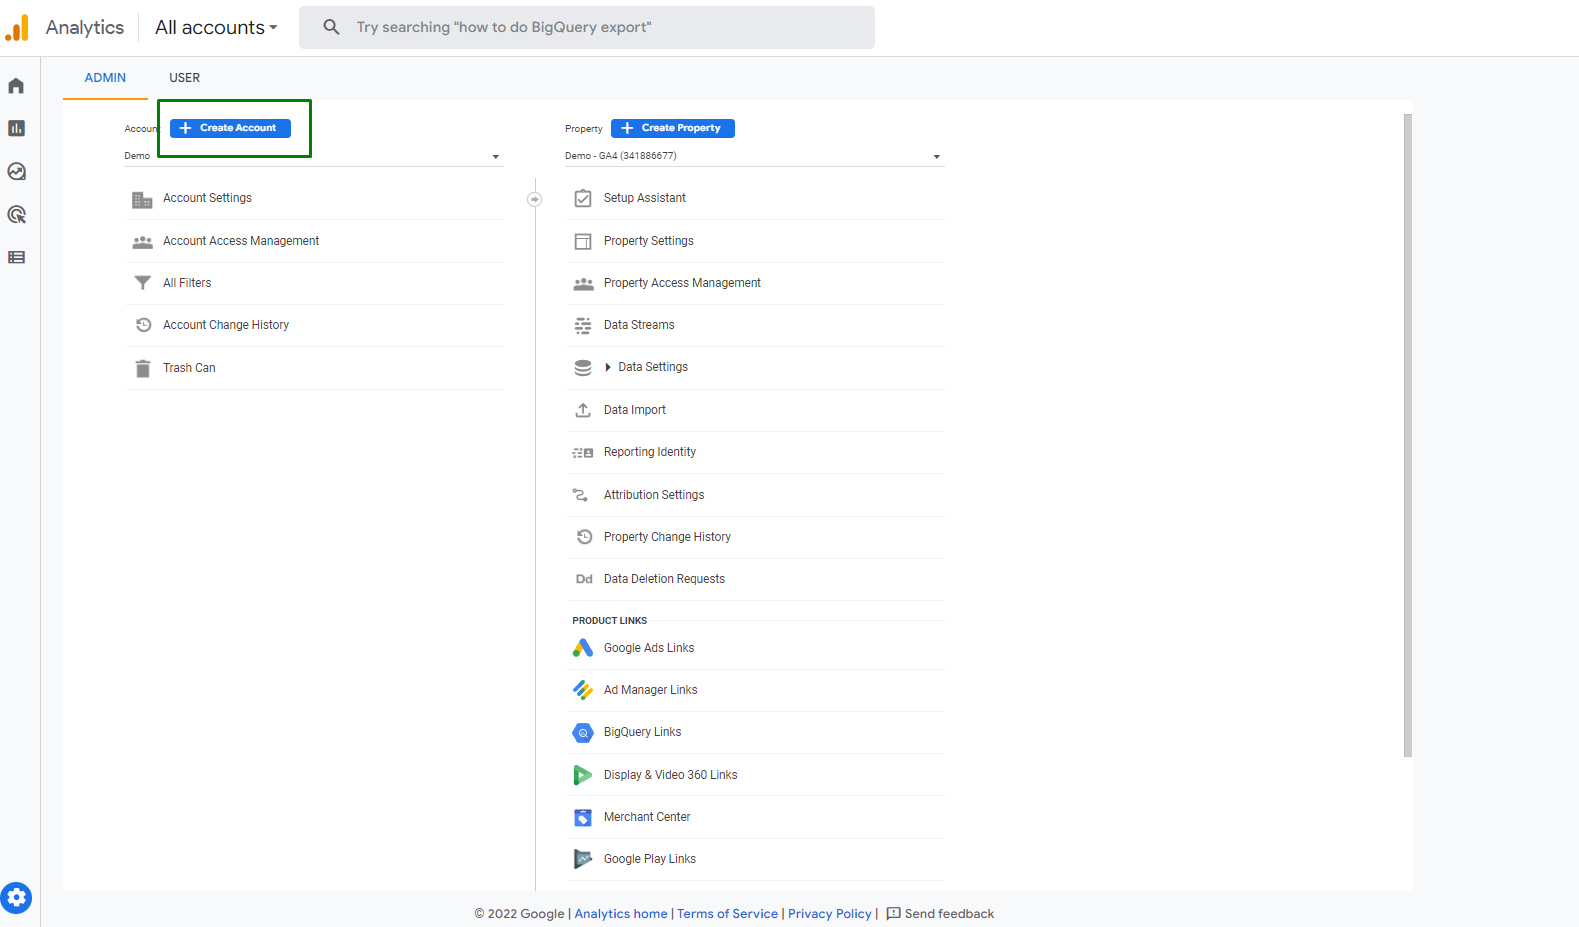The width and height of the screenshot is (1579, 927).
Task: Click the Property Access Management people icon
Action: pyautogui.click(x=583, y=284)
